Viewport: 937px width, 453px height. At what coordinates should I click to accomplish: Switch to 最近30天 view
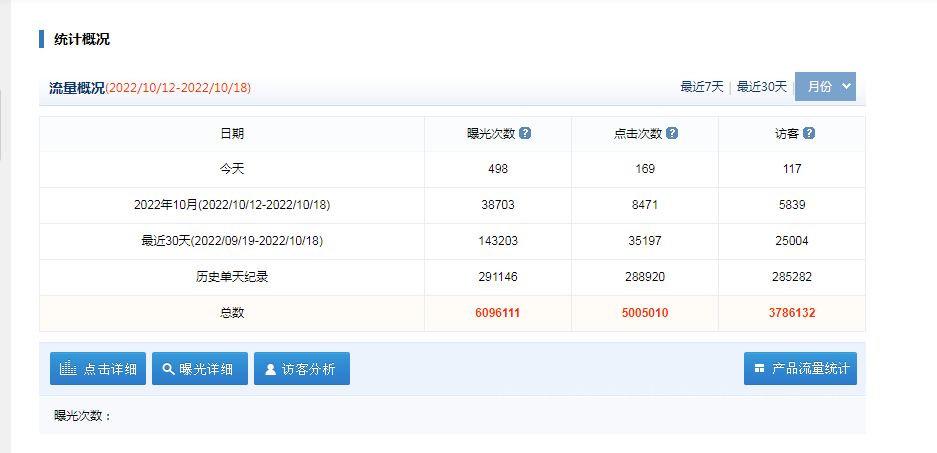coord(762,87)
